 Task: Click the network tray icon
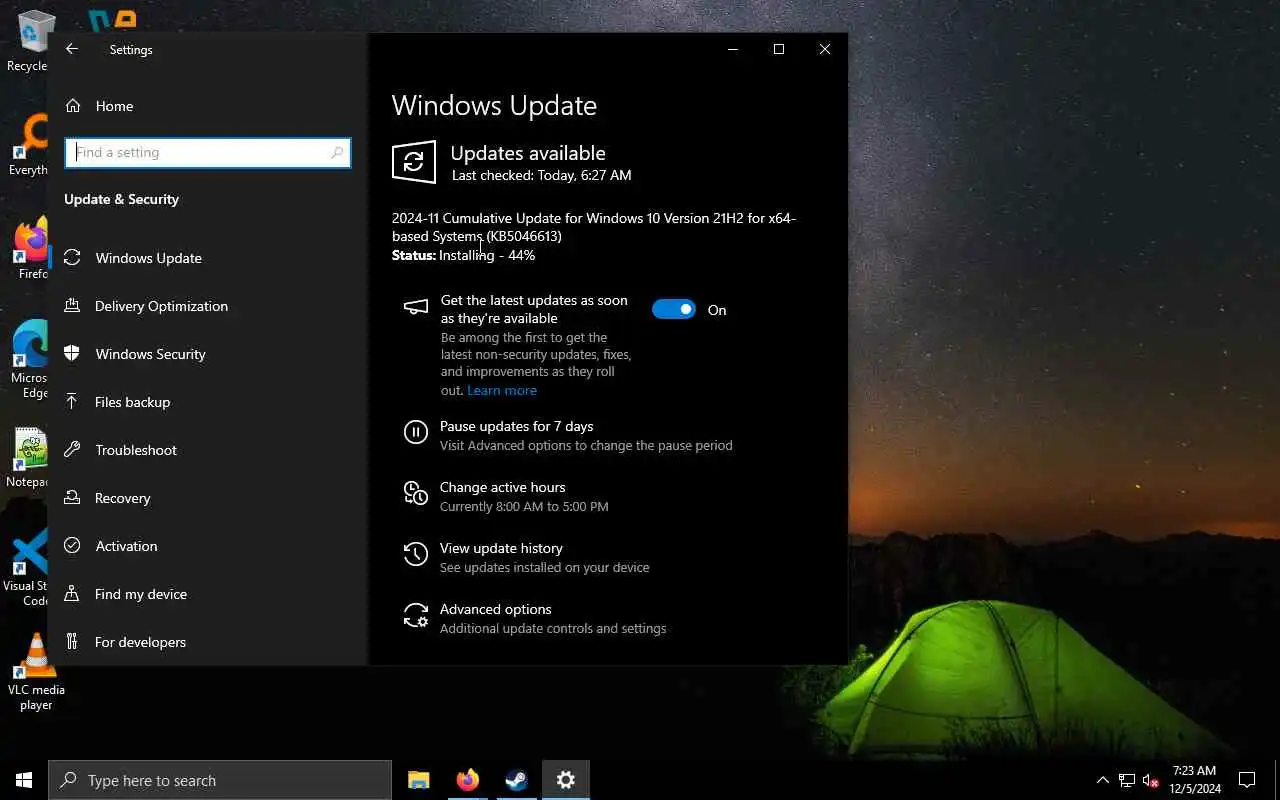pyautogui.click(x=1127, y=780)
